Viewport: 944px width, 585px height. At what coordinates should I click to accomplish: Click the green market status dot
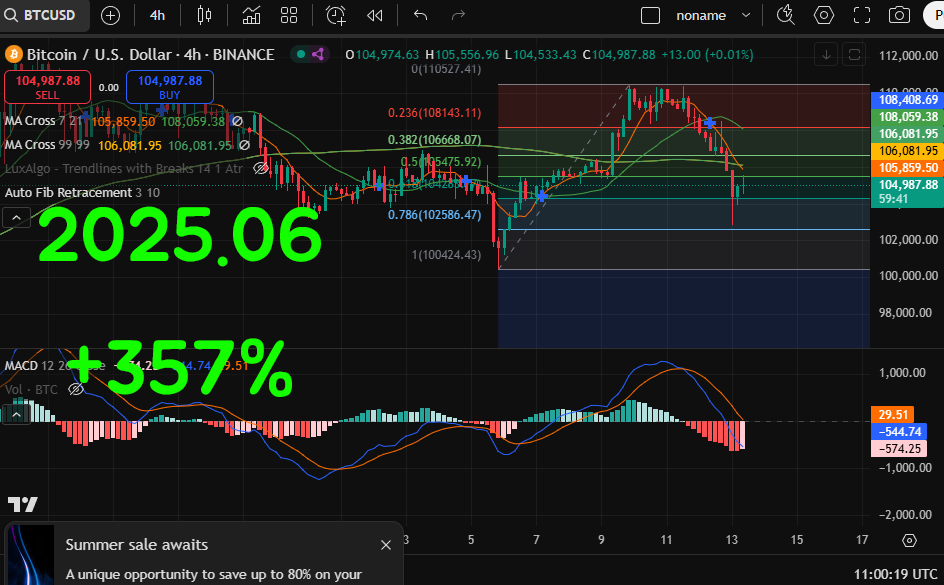pos(300,55)
